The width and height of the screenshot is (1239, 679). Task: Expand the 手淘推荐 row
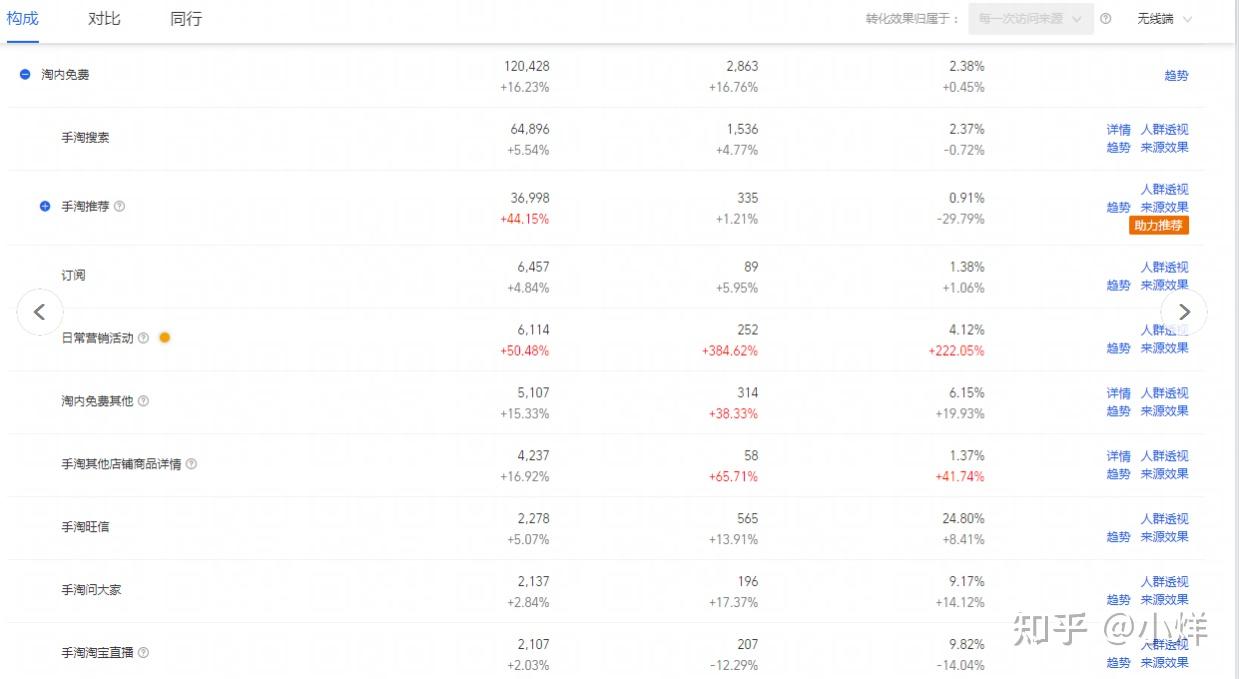(x=45, y=206)
